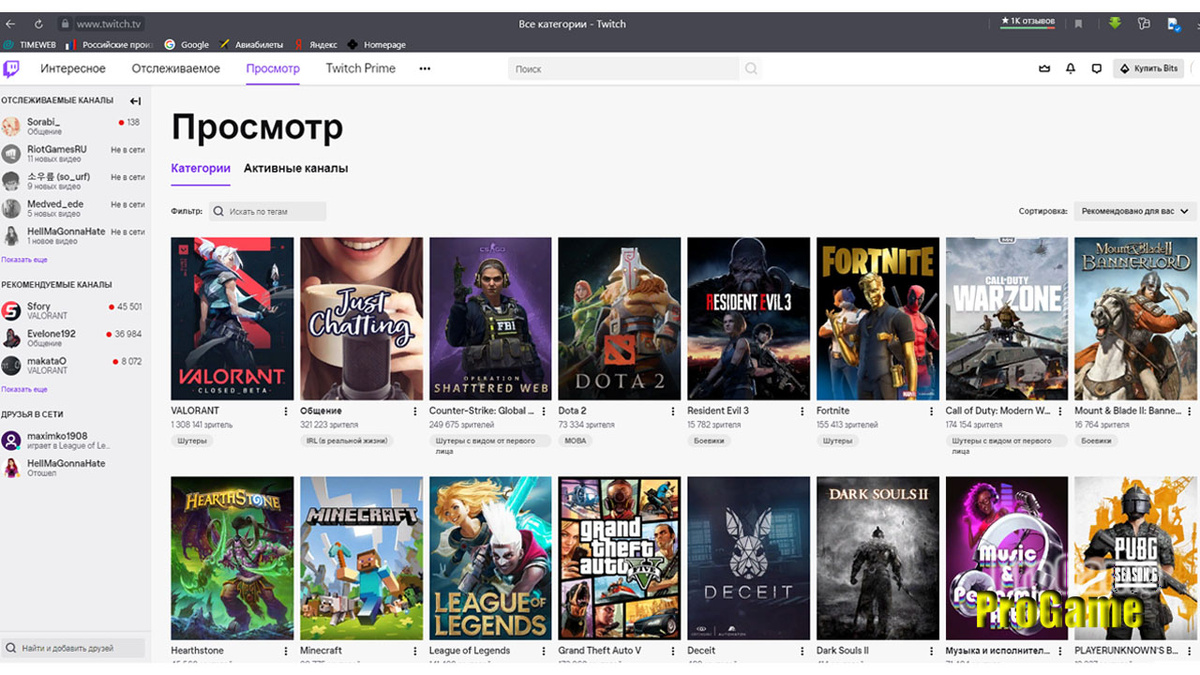Click the Шутеры tag under VALORANT
1200x675 pixels.
coord(192,440)
